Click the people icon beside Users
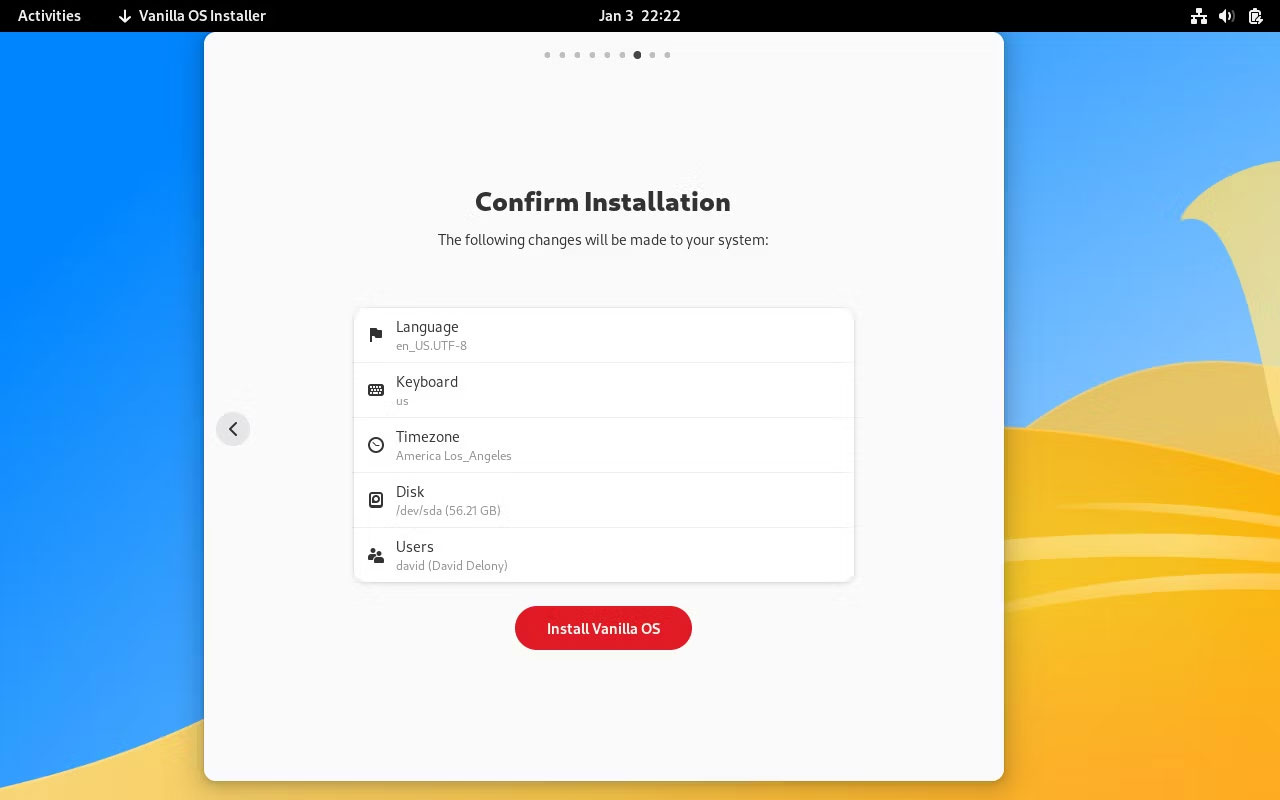 tap(376, 555)
